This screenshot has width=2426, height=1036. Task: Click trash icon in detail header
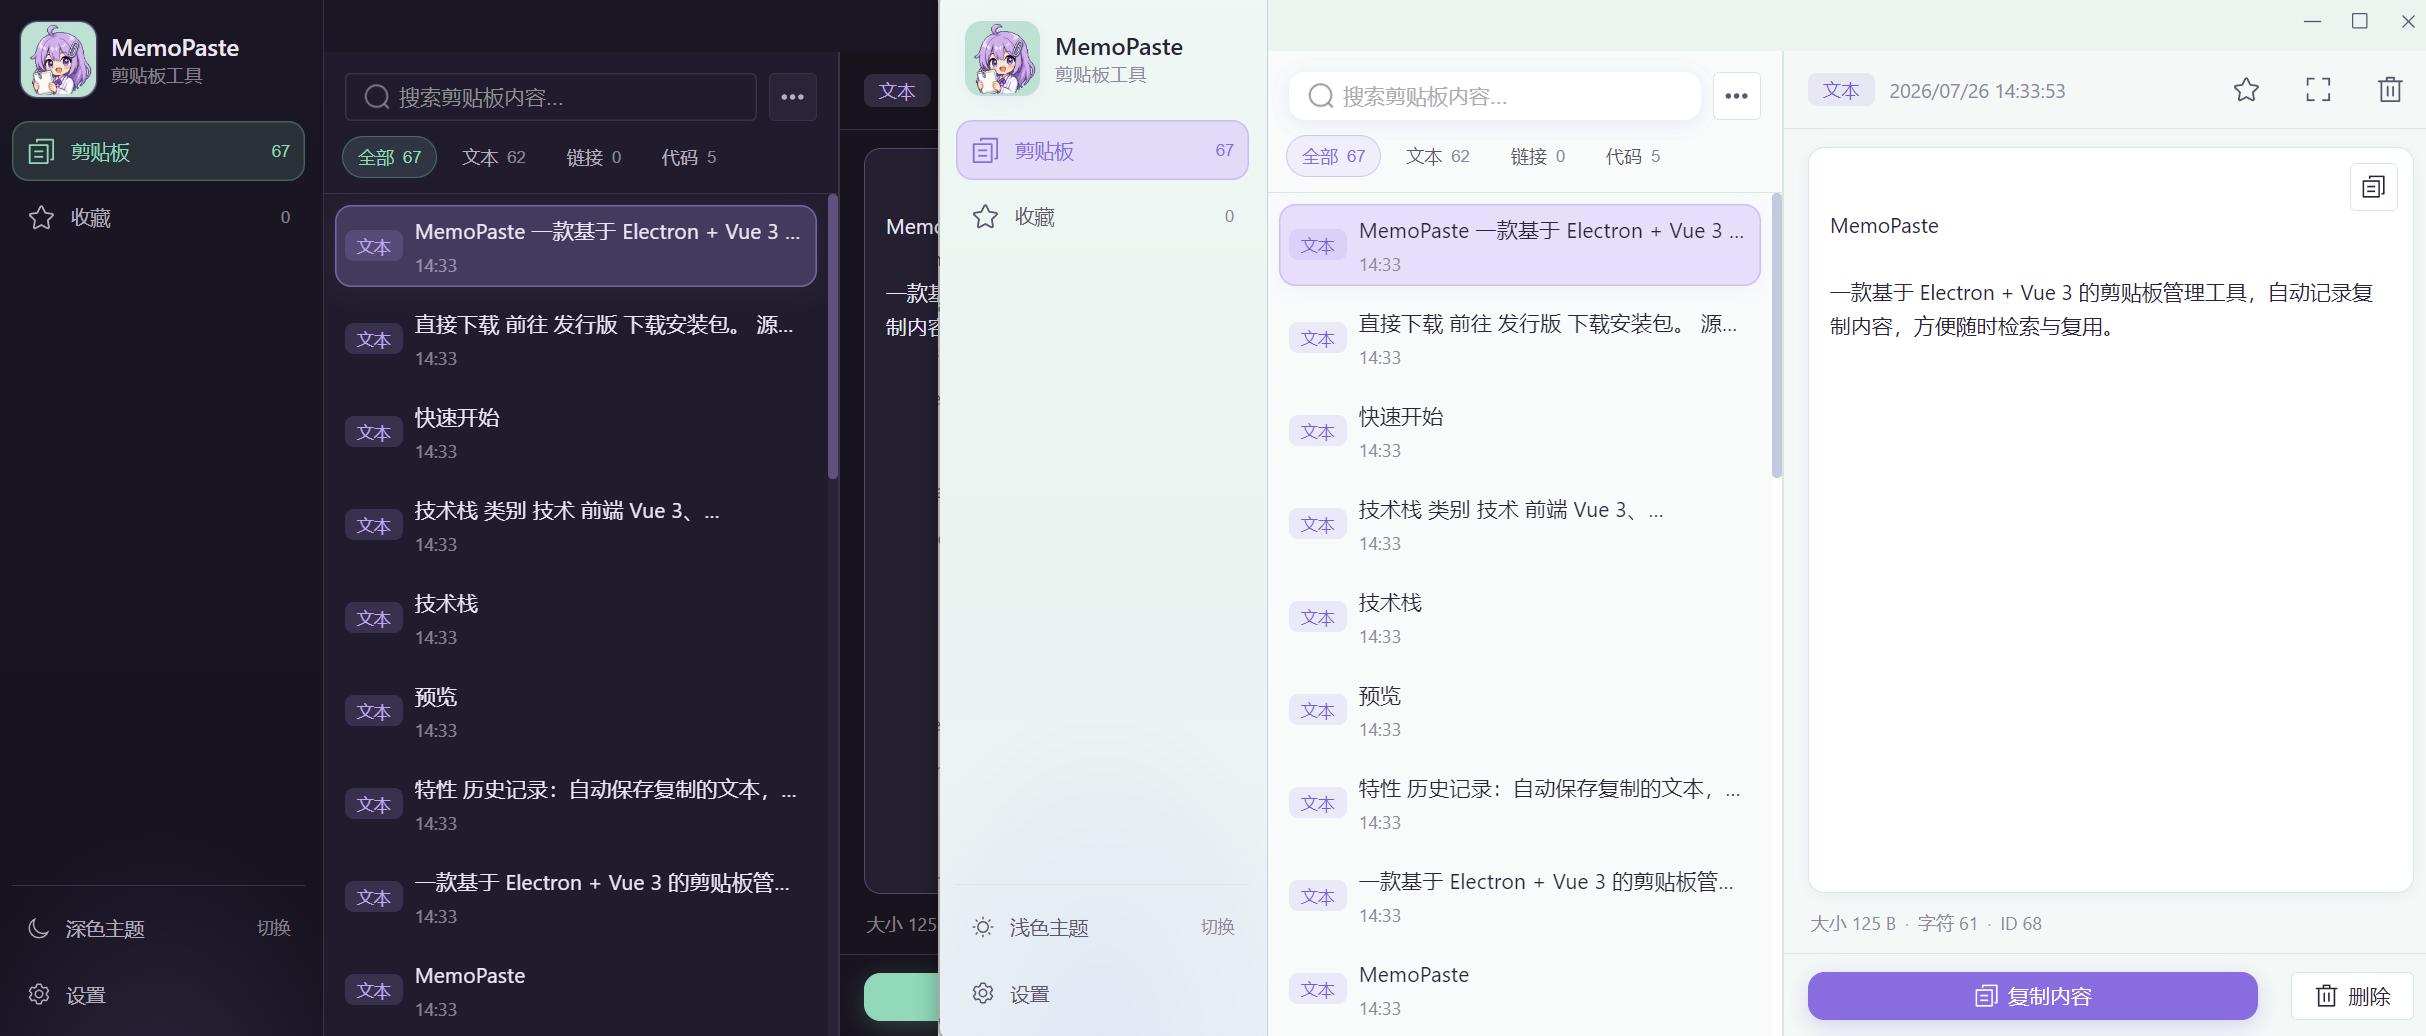coord(2390,90)
